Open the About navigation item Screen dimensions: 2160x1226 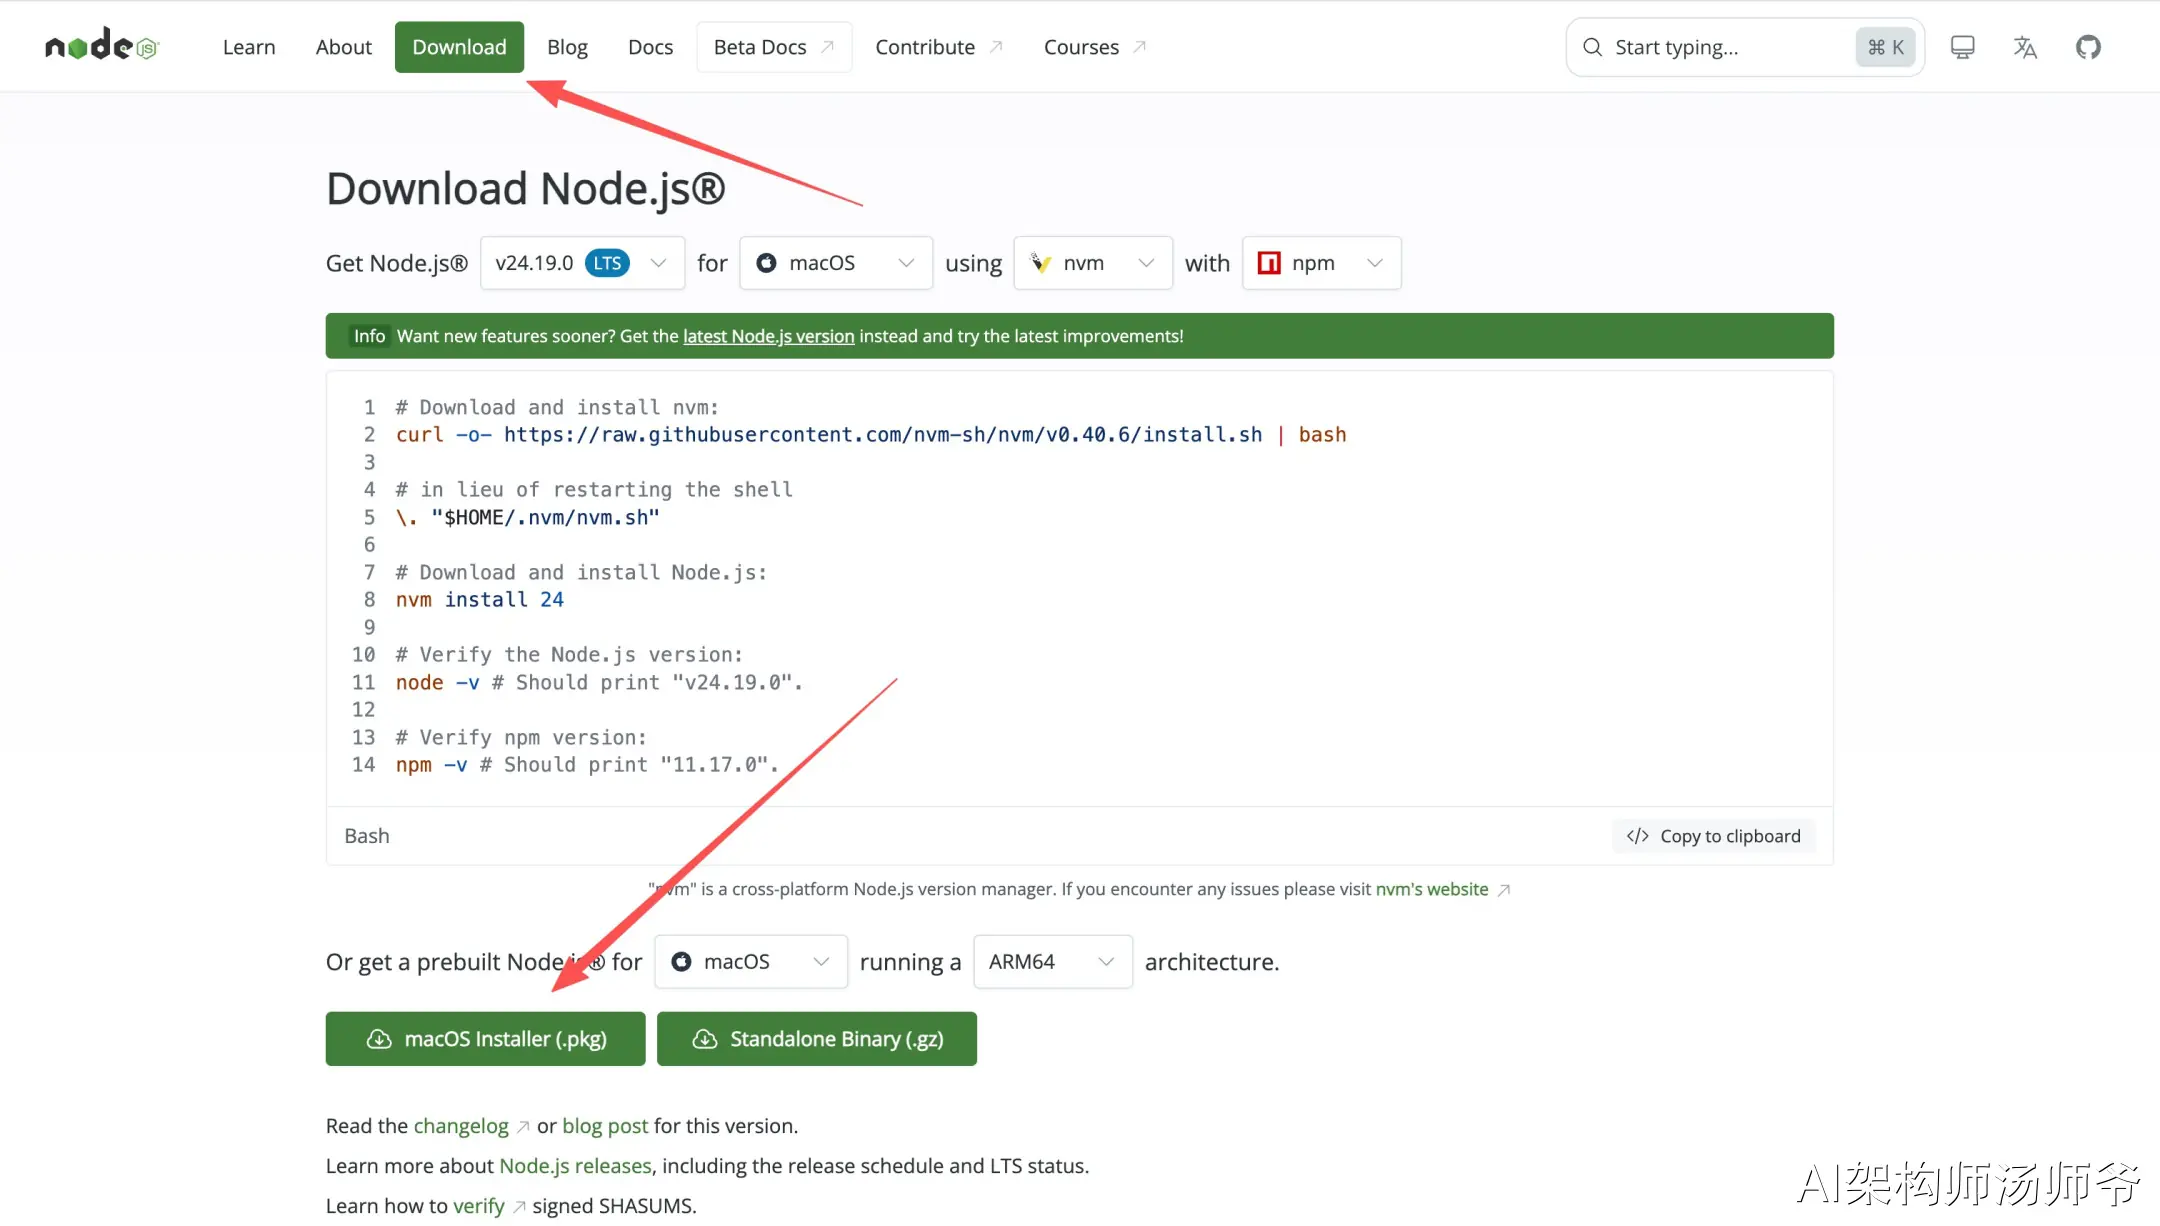pos(343,47)
